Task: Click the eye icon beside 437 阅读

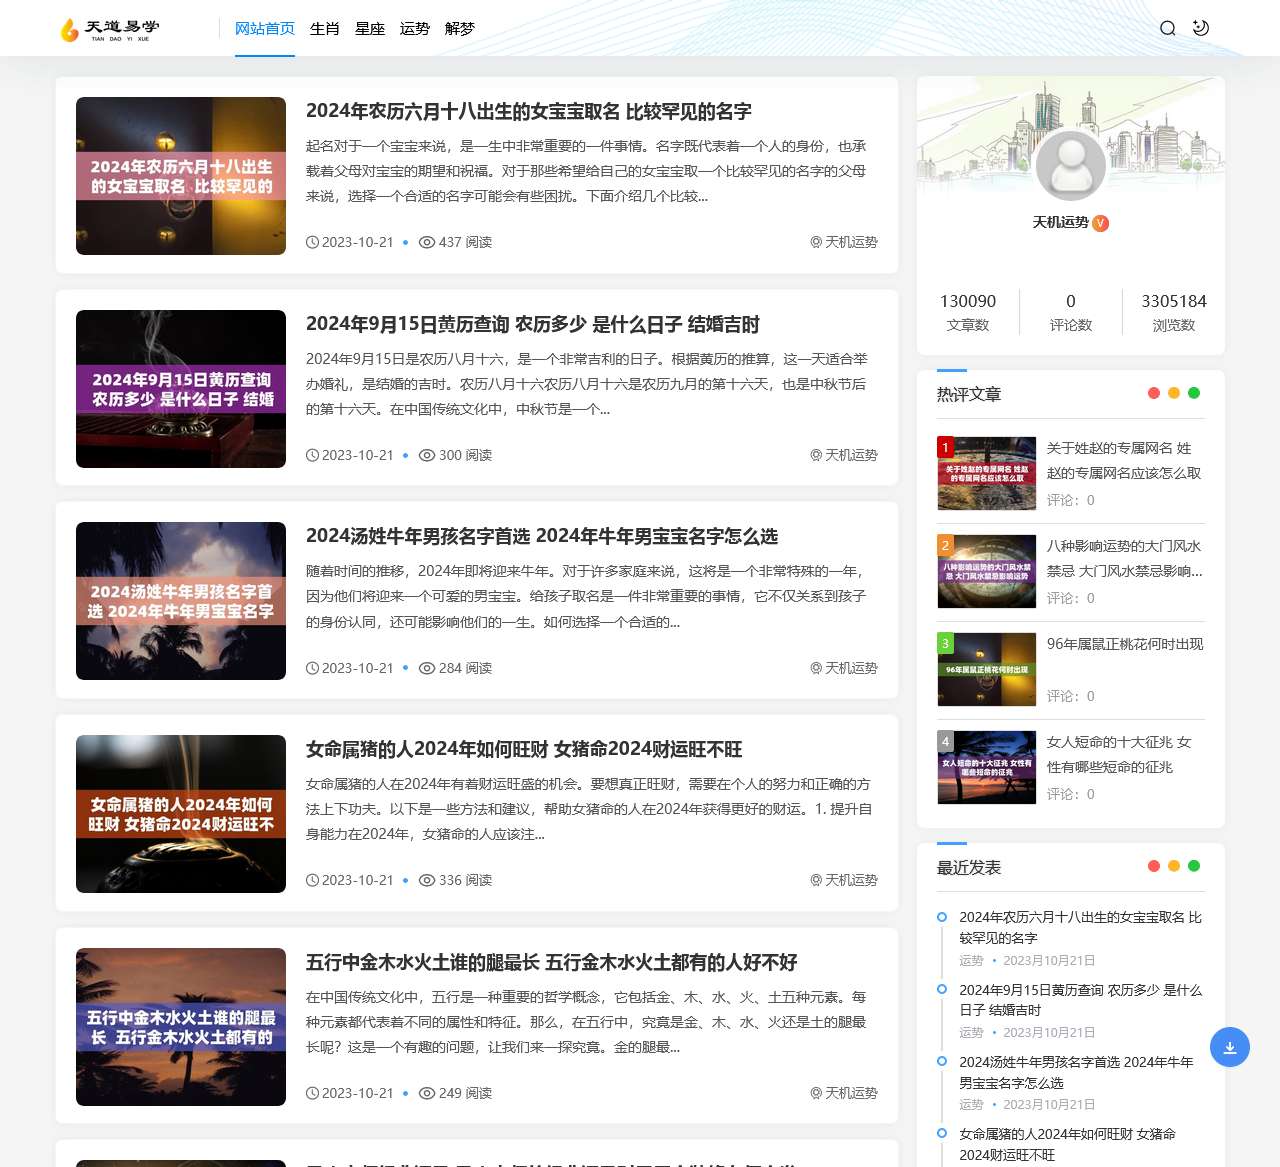Action: pyautogui.click(x=427, y=242)
